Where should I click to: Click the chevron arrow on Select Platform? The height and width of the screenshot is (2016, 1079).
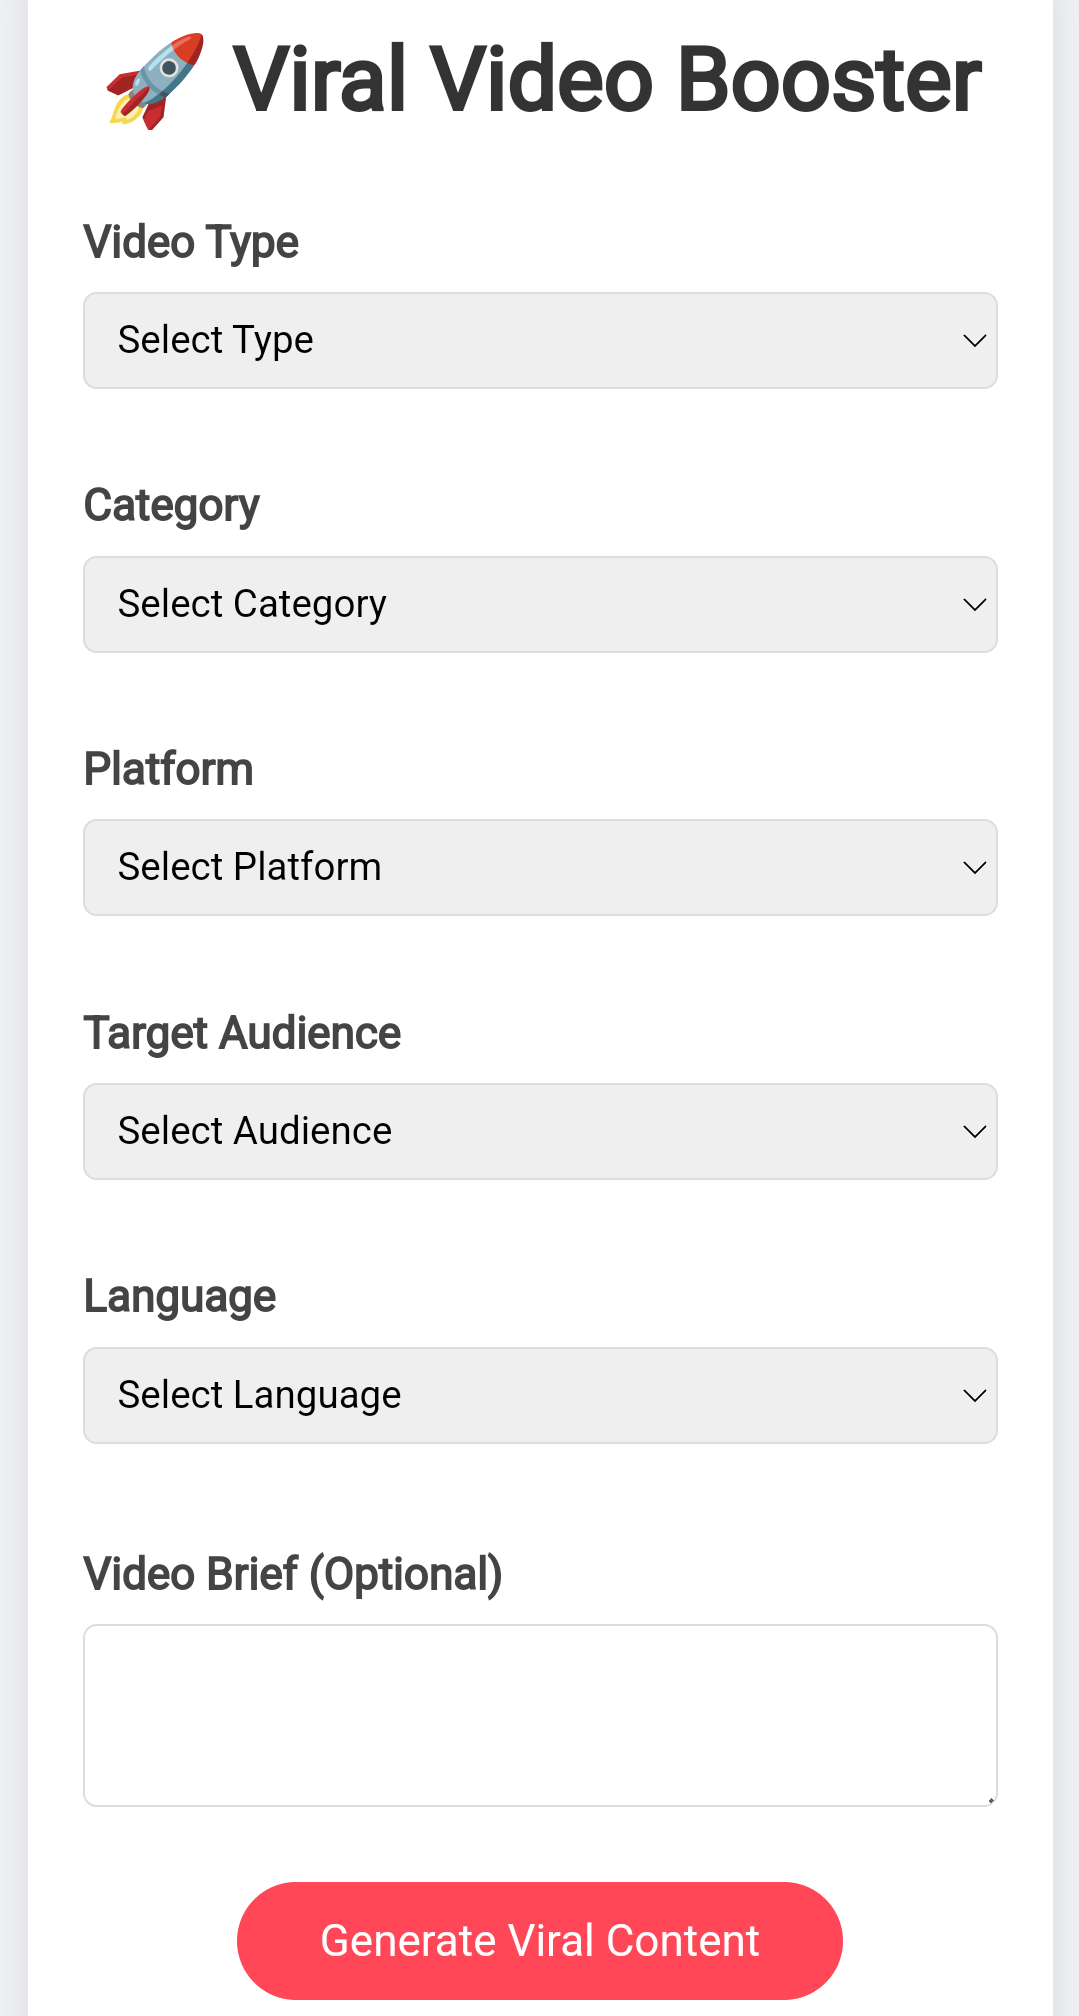[974, 868]
